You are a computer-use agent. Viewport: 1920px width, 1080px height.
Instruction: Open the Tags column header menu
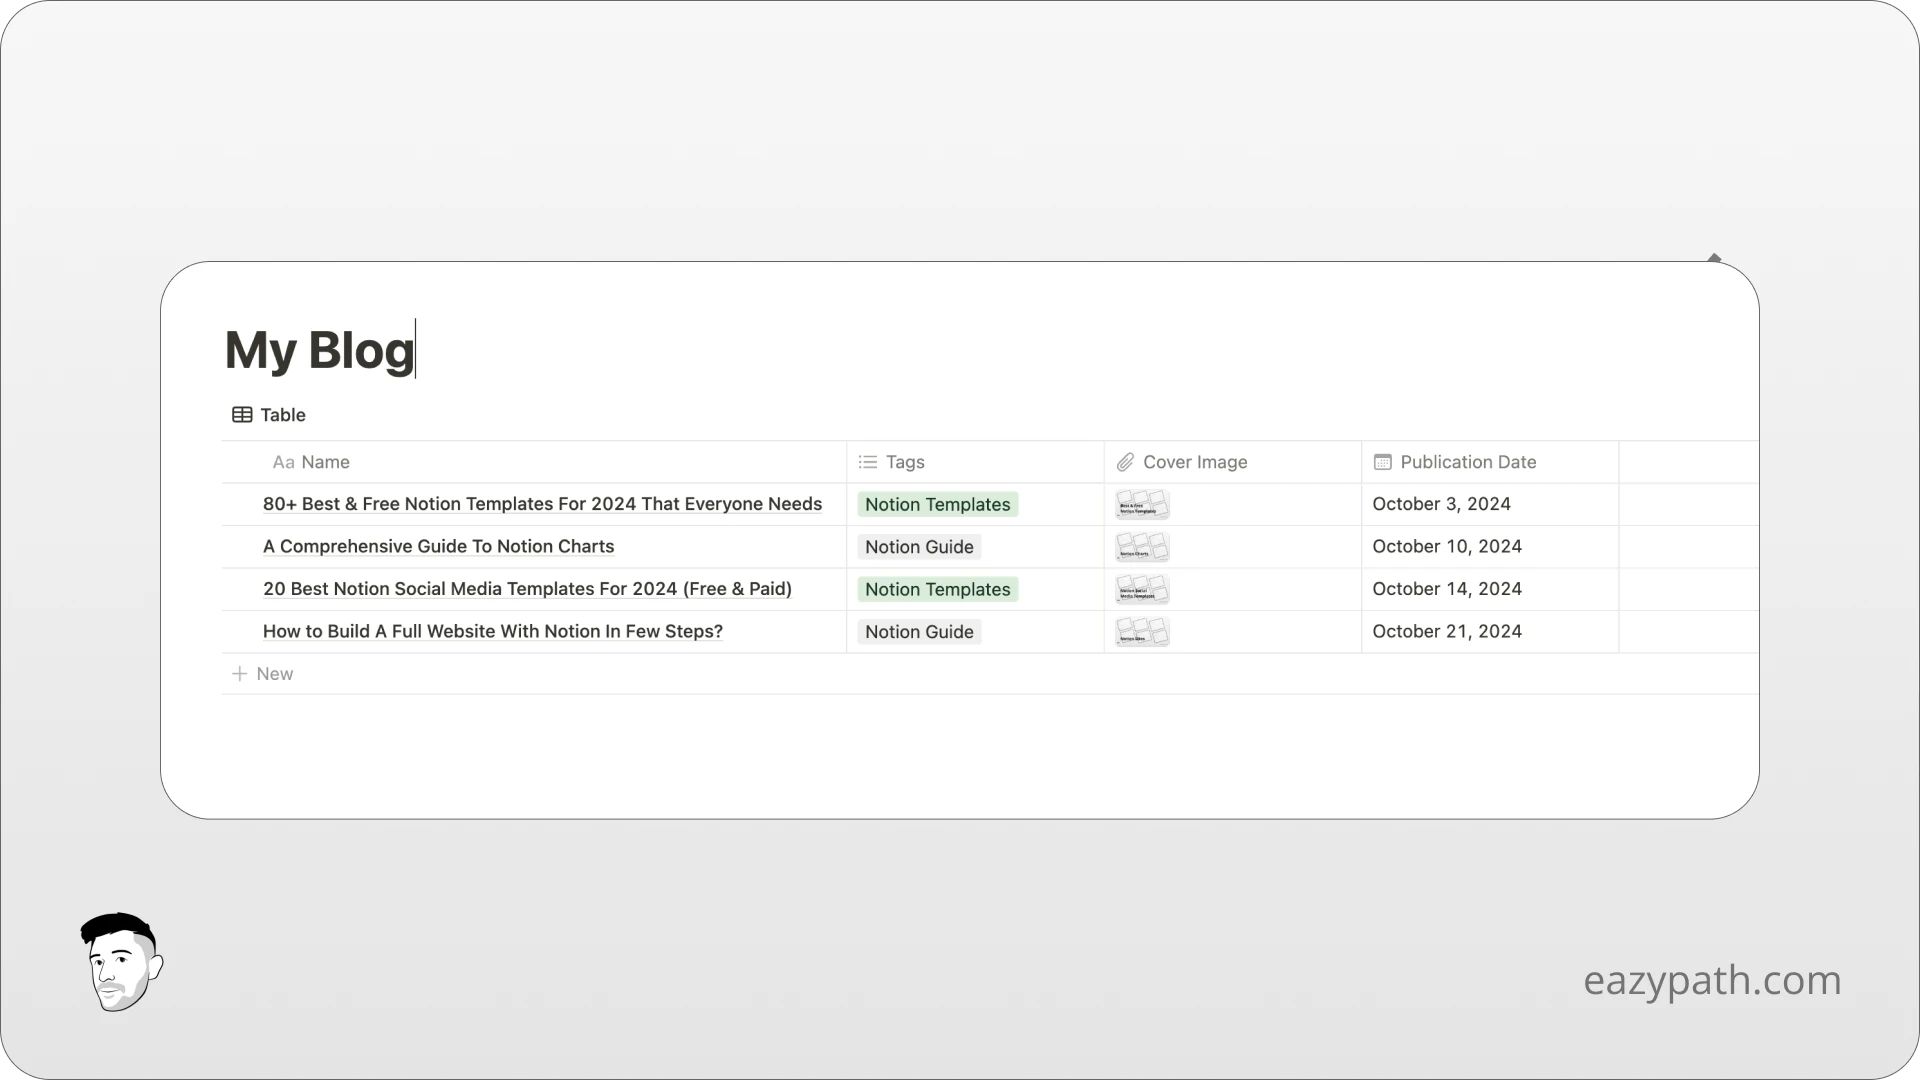pos(905,462)
